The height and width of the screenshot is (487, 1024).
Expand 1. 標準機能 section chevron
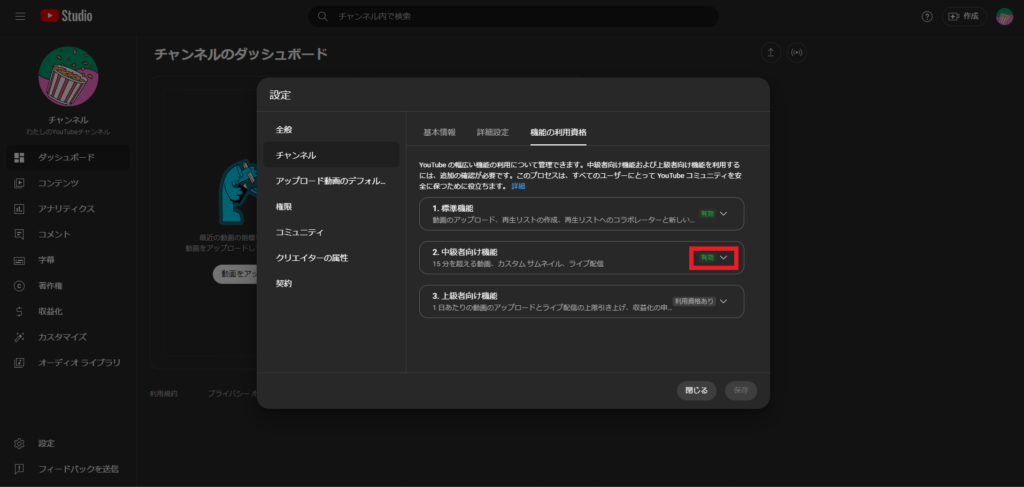tap(724, 214)
